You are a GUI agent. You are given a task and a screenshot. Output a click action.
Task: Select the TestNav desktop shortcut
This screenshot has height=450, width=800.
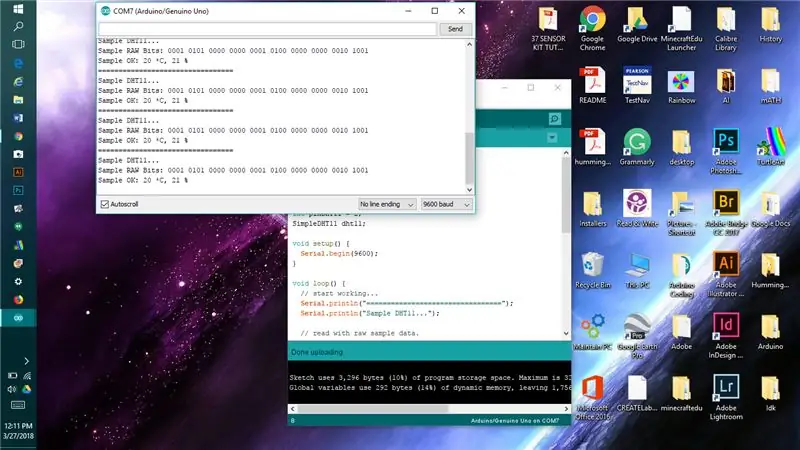637,85
